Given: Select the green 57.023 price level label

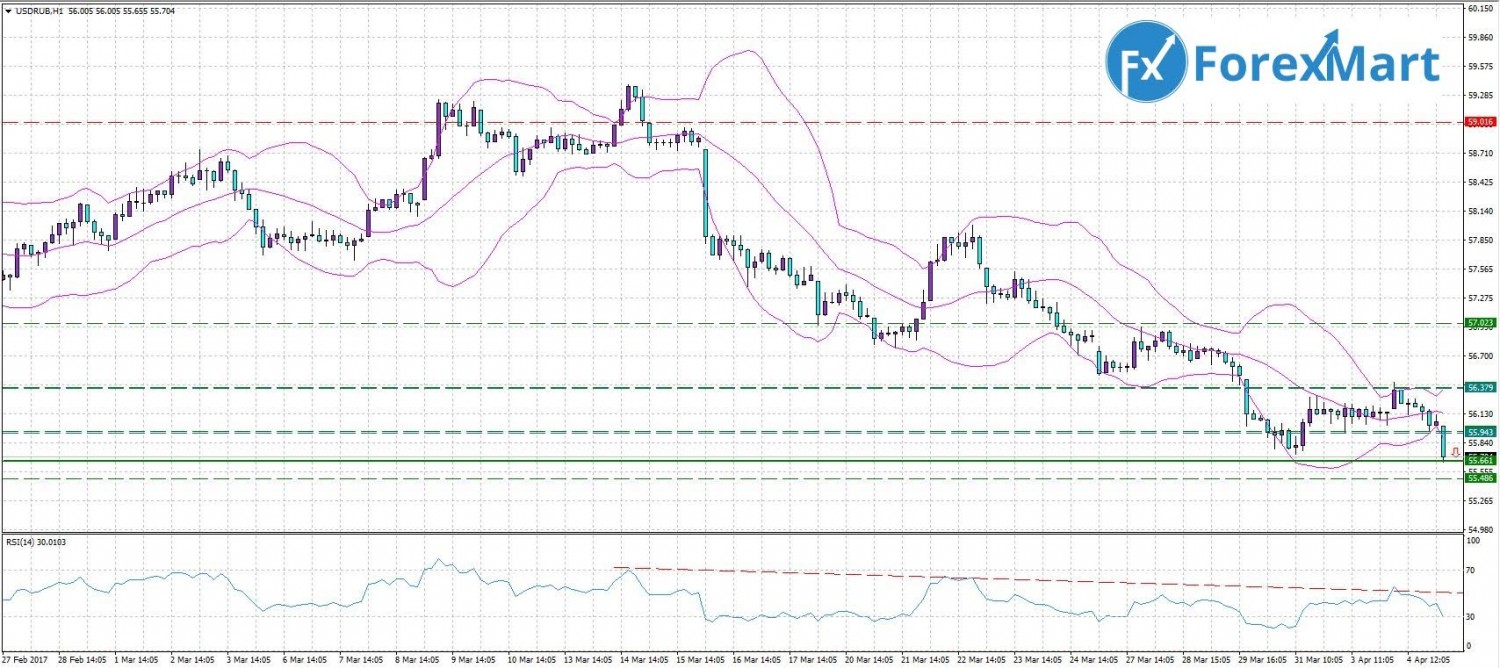Looking at the screenshot, I should pos(1479,323).
